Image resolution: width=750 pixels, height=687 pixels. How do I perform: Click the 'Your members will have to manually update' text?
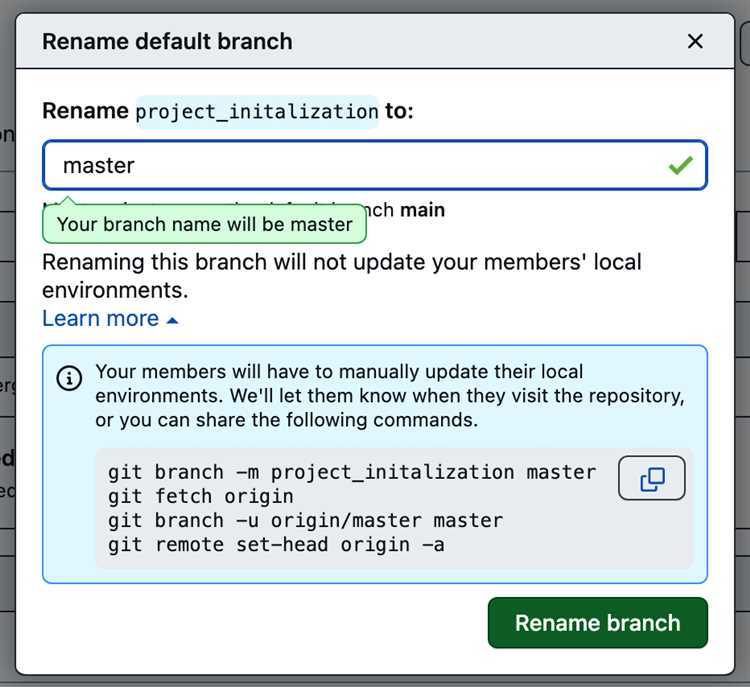point(390,396)
